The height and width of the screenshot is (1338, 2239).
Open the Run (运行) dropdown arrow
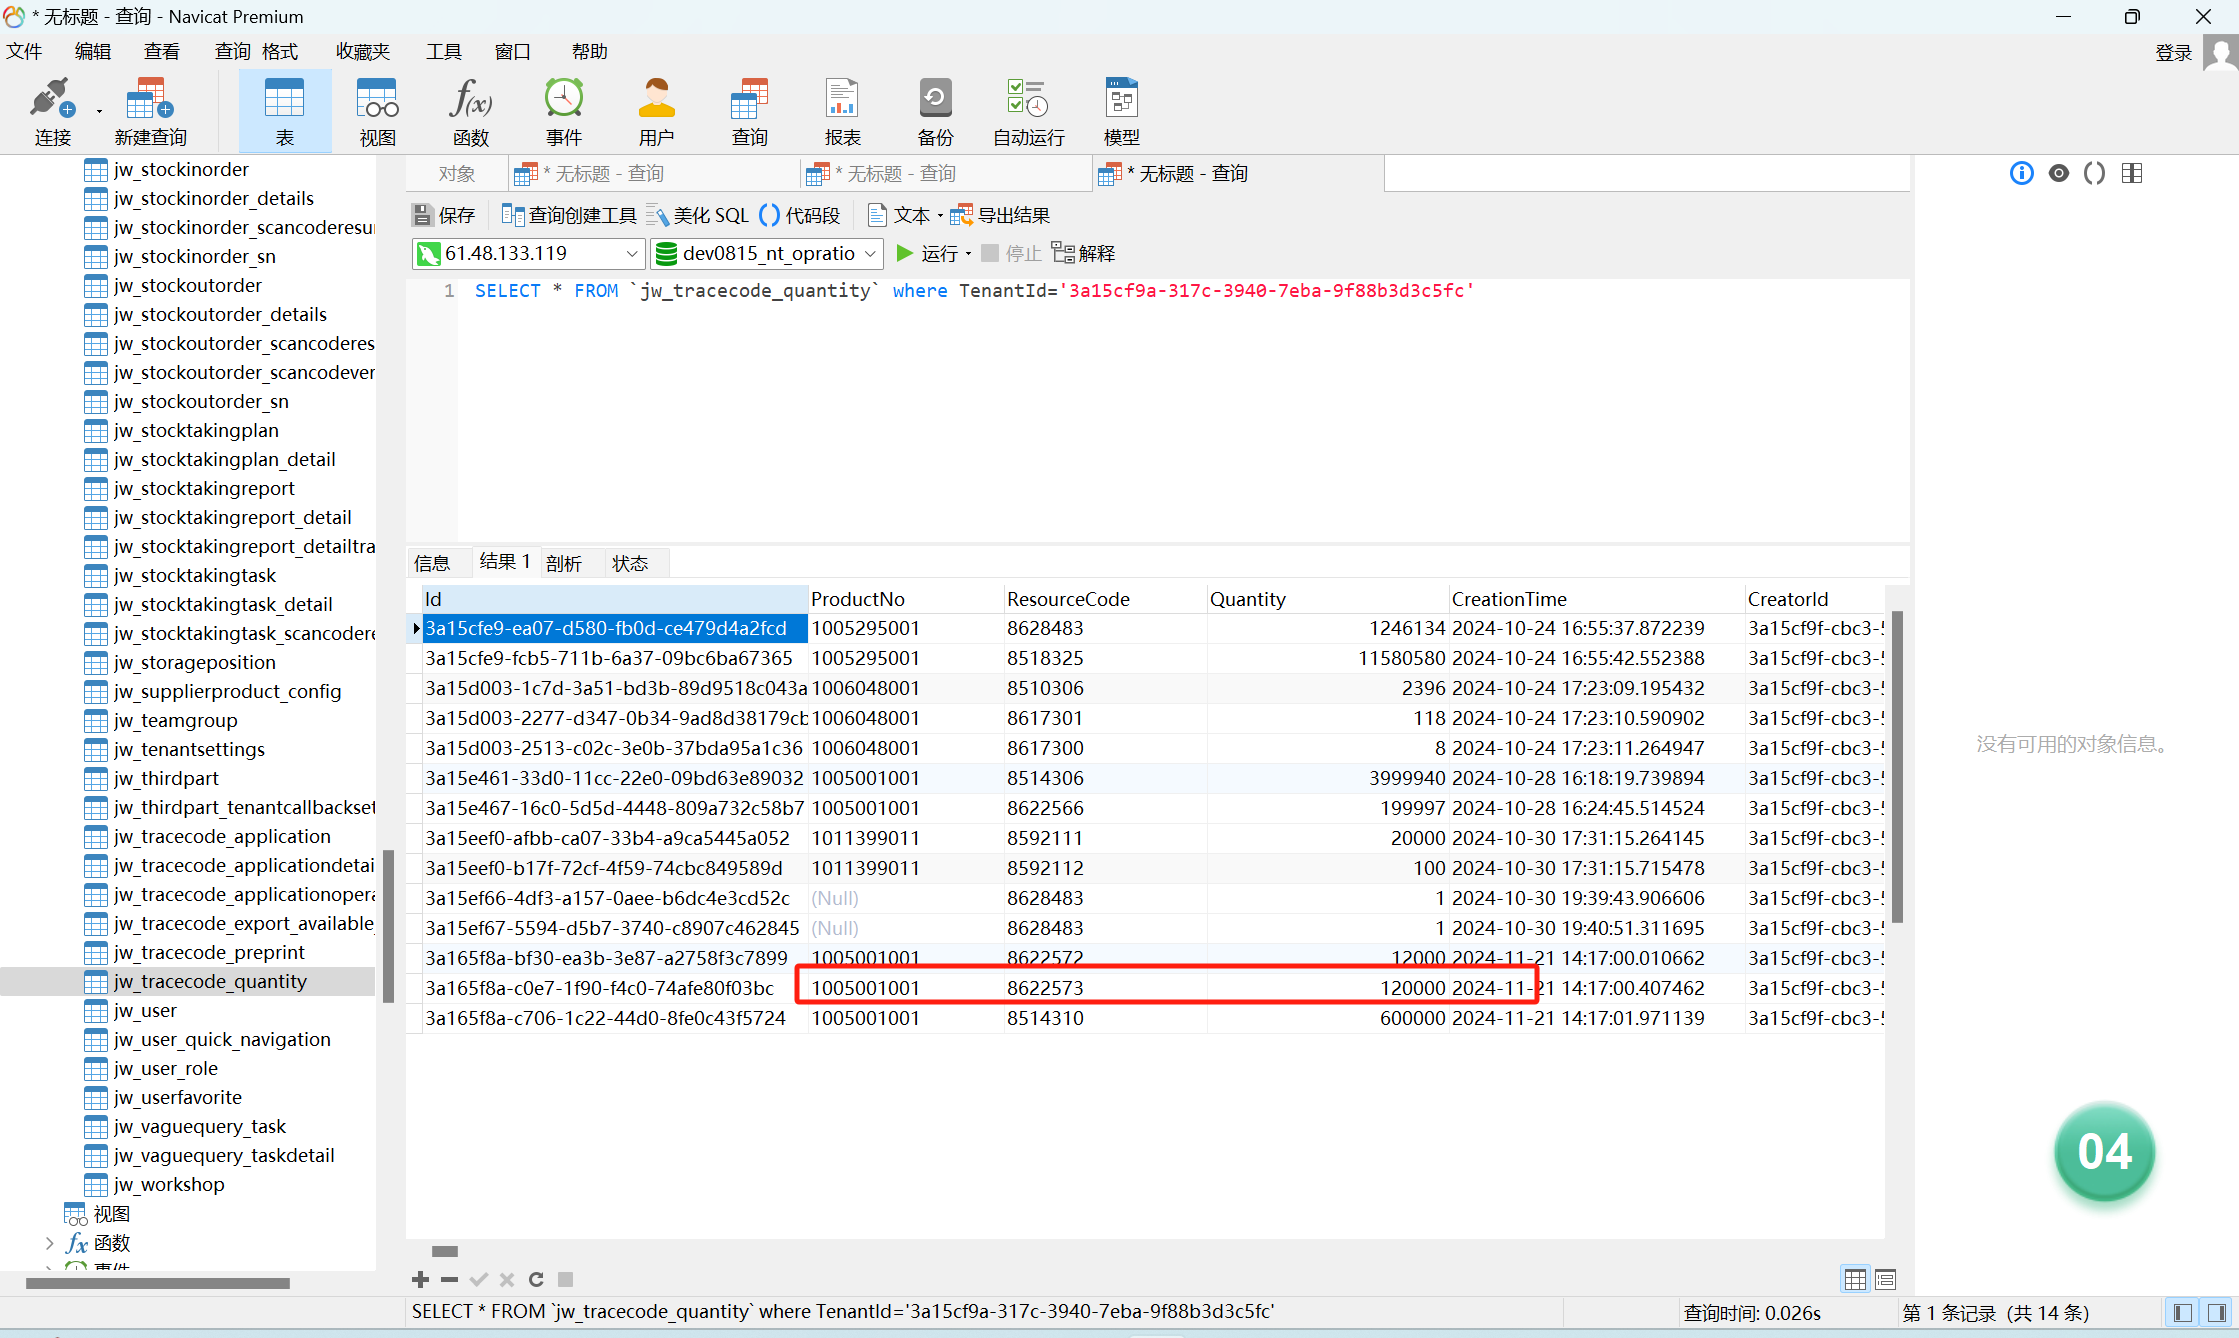point(968,254)
